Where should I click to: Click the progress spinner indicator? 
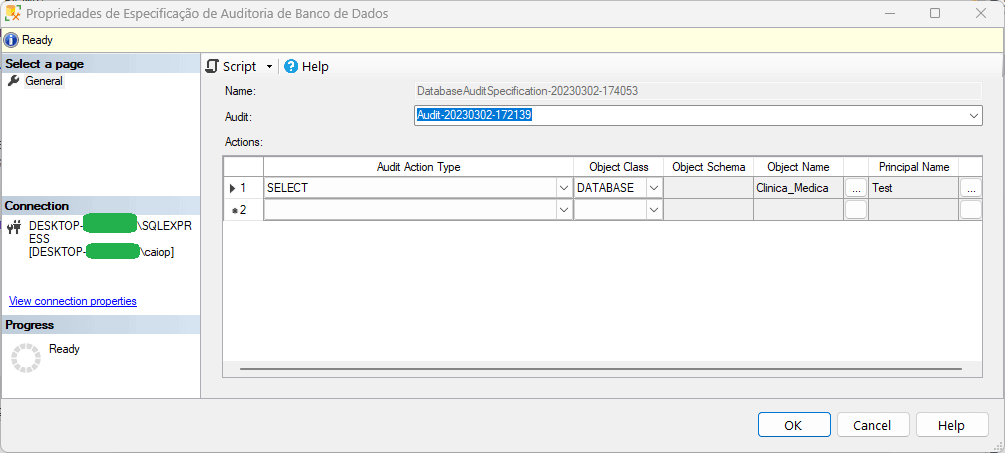click(26, 358)
